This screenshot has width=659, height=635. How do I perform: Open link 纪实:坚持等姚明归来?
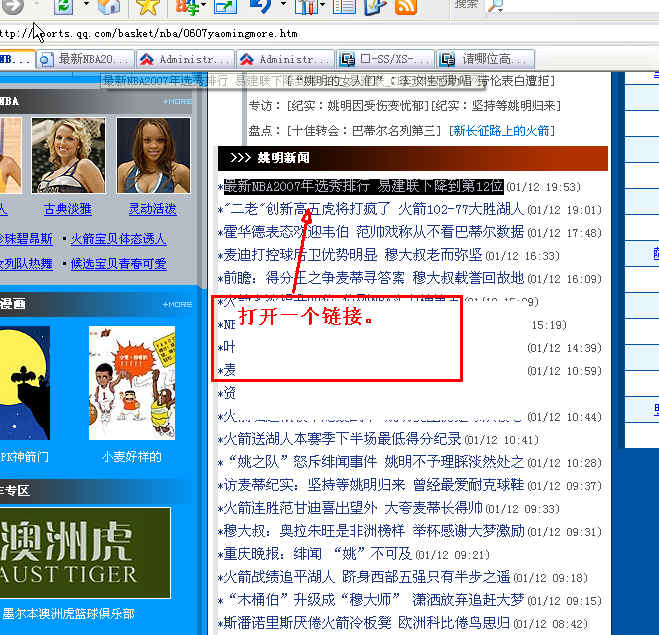pos(496,105)
